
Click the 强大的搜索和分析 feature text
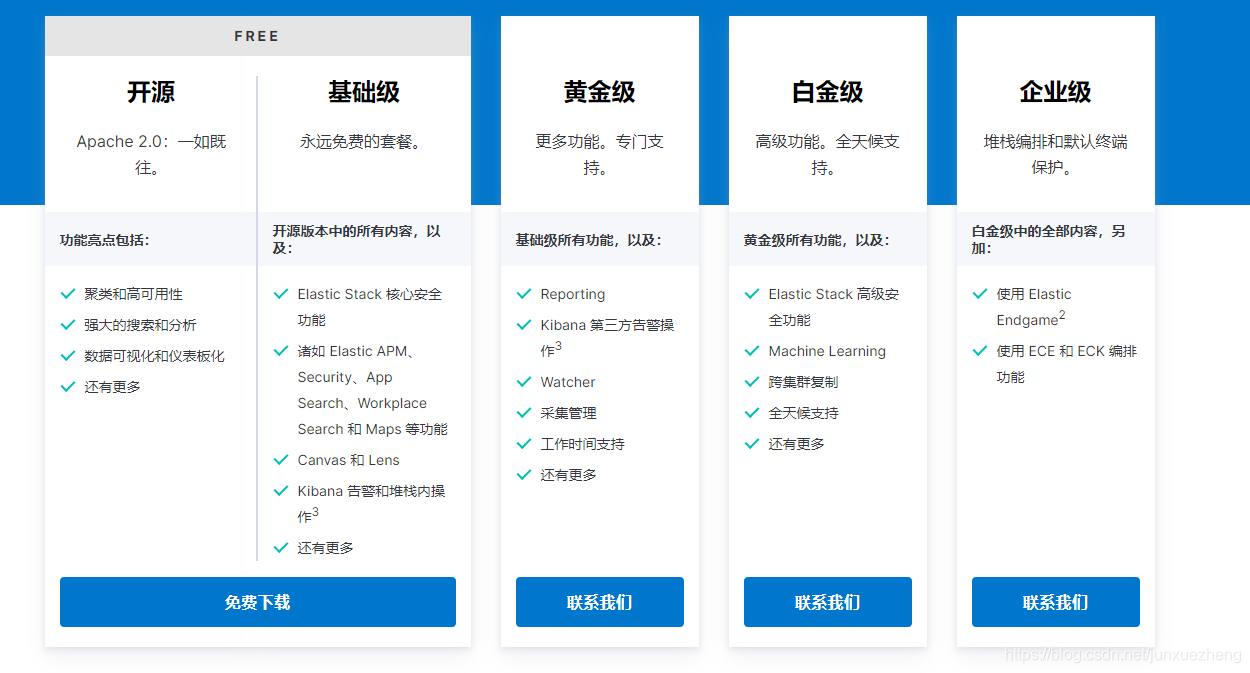(x=141, y=325)
